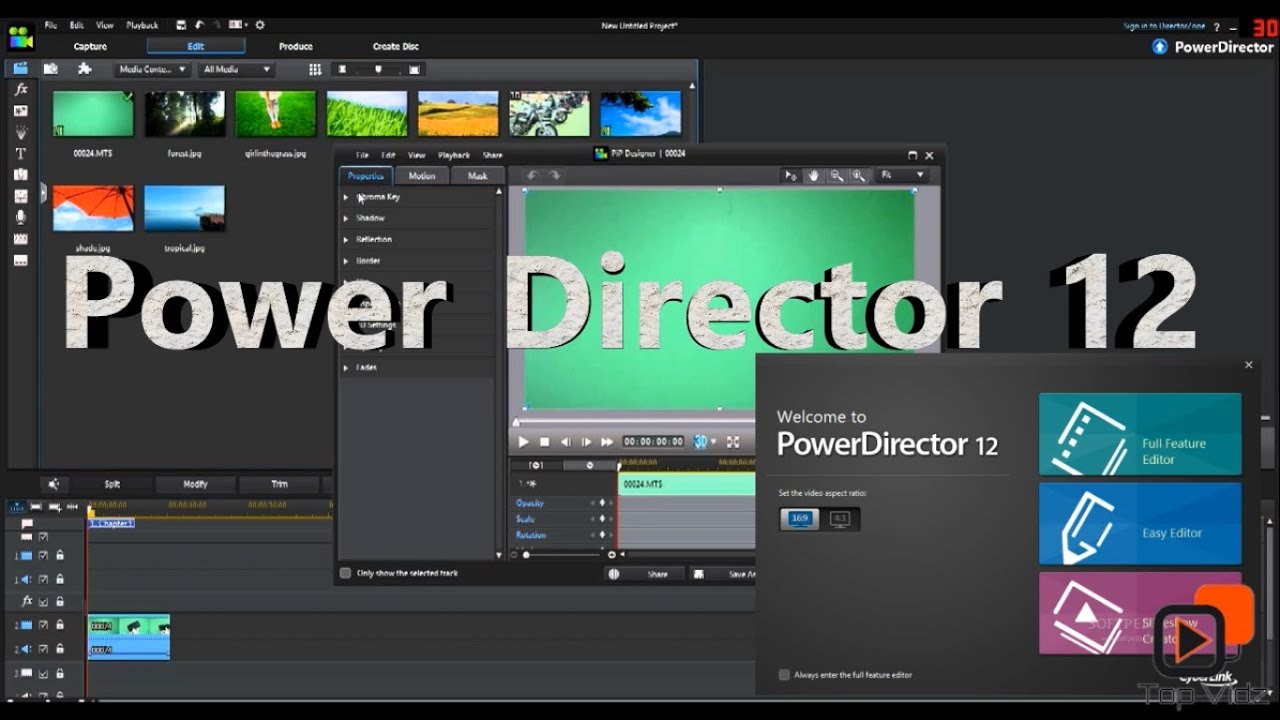Select the hand pan tool in PiP Designer
The image size is (1280, 720).
click(814, 175)
